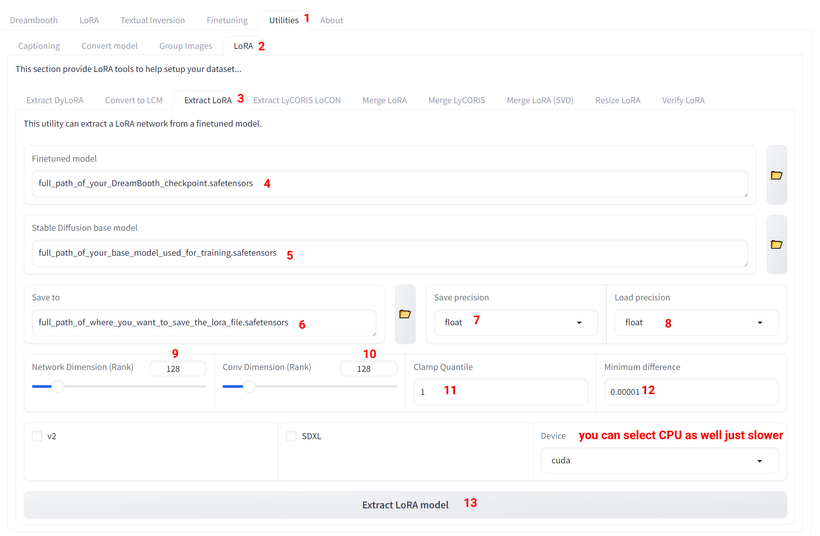
Task: Open the Save precision dropdown
Action: (516, 323)
